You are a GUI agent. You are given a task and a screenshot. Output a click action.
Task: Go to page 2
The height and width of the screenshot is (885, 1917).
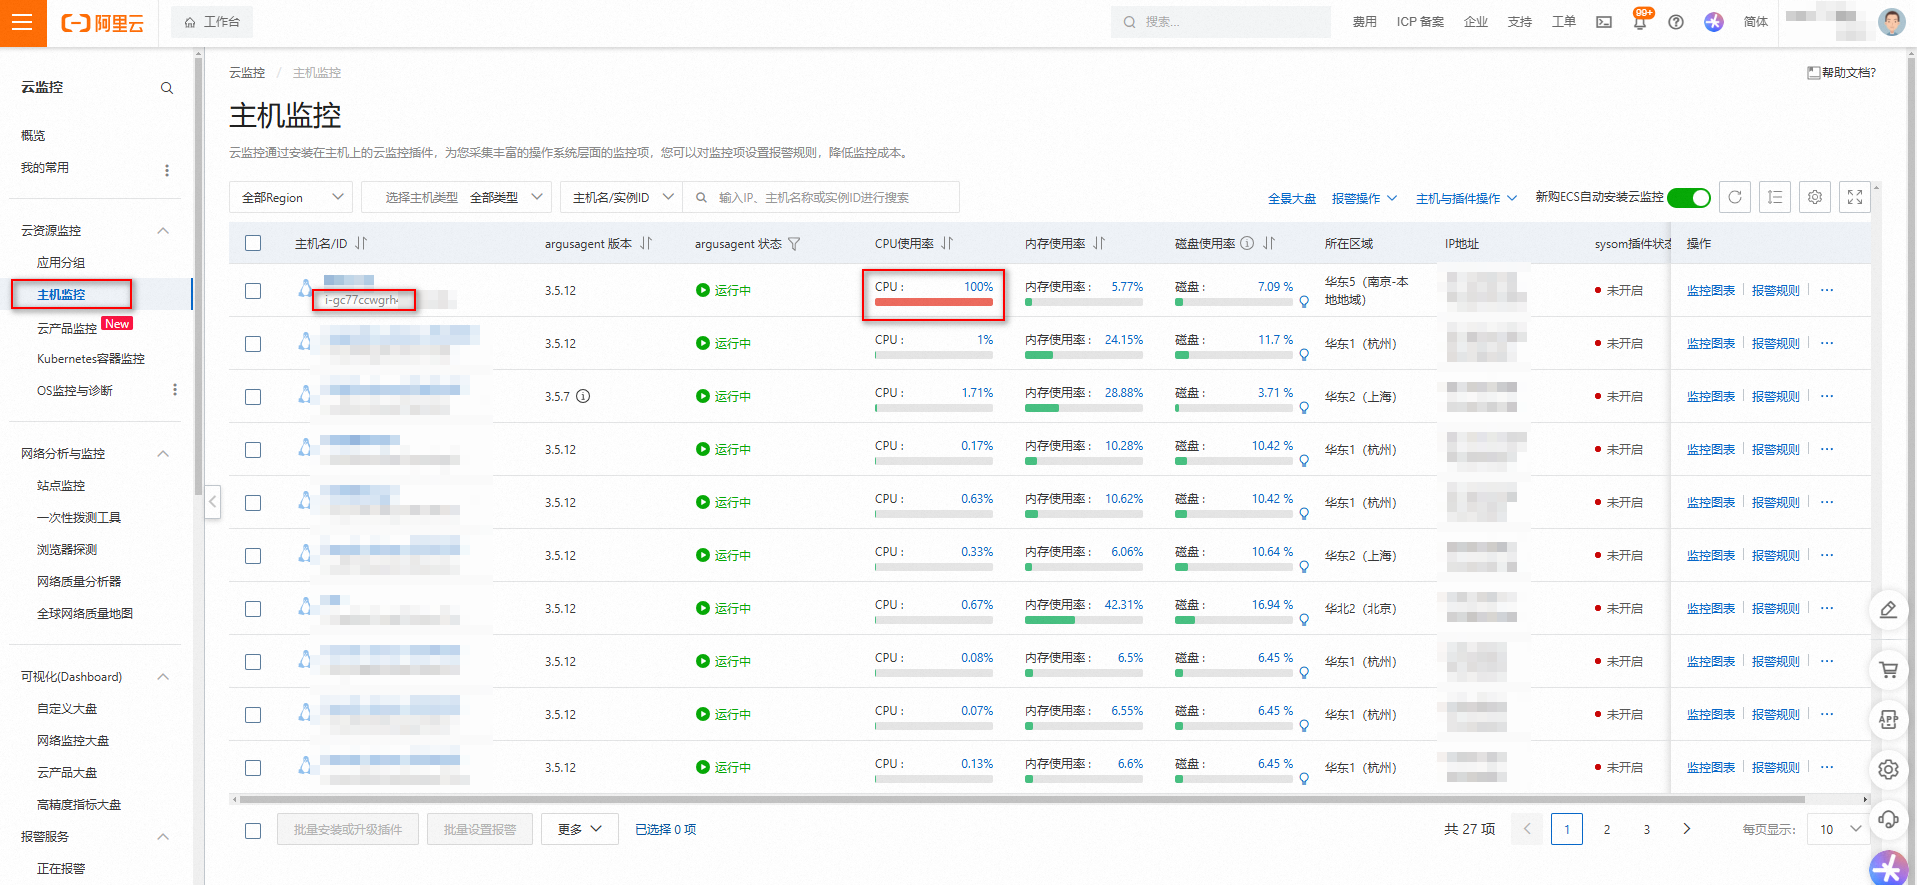click(x=1607, y=829)
